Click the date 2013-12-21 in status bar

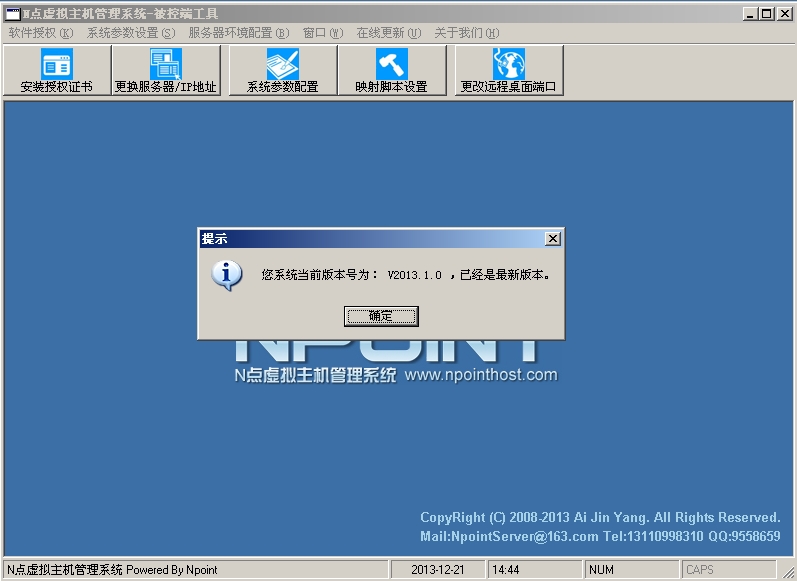438,570
